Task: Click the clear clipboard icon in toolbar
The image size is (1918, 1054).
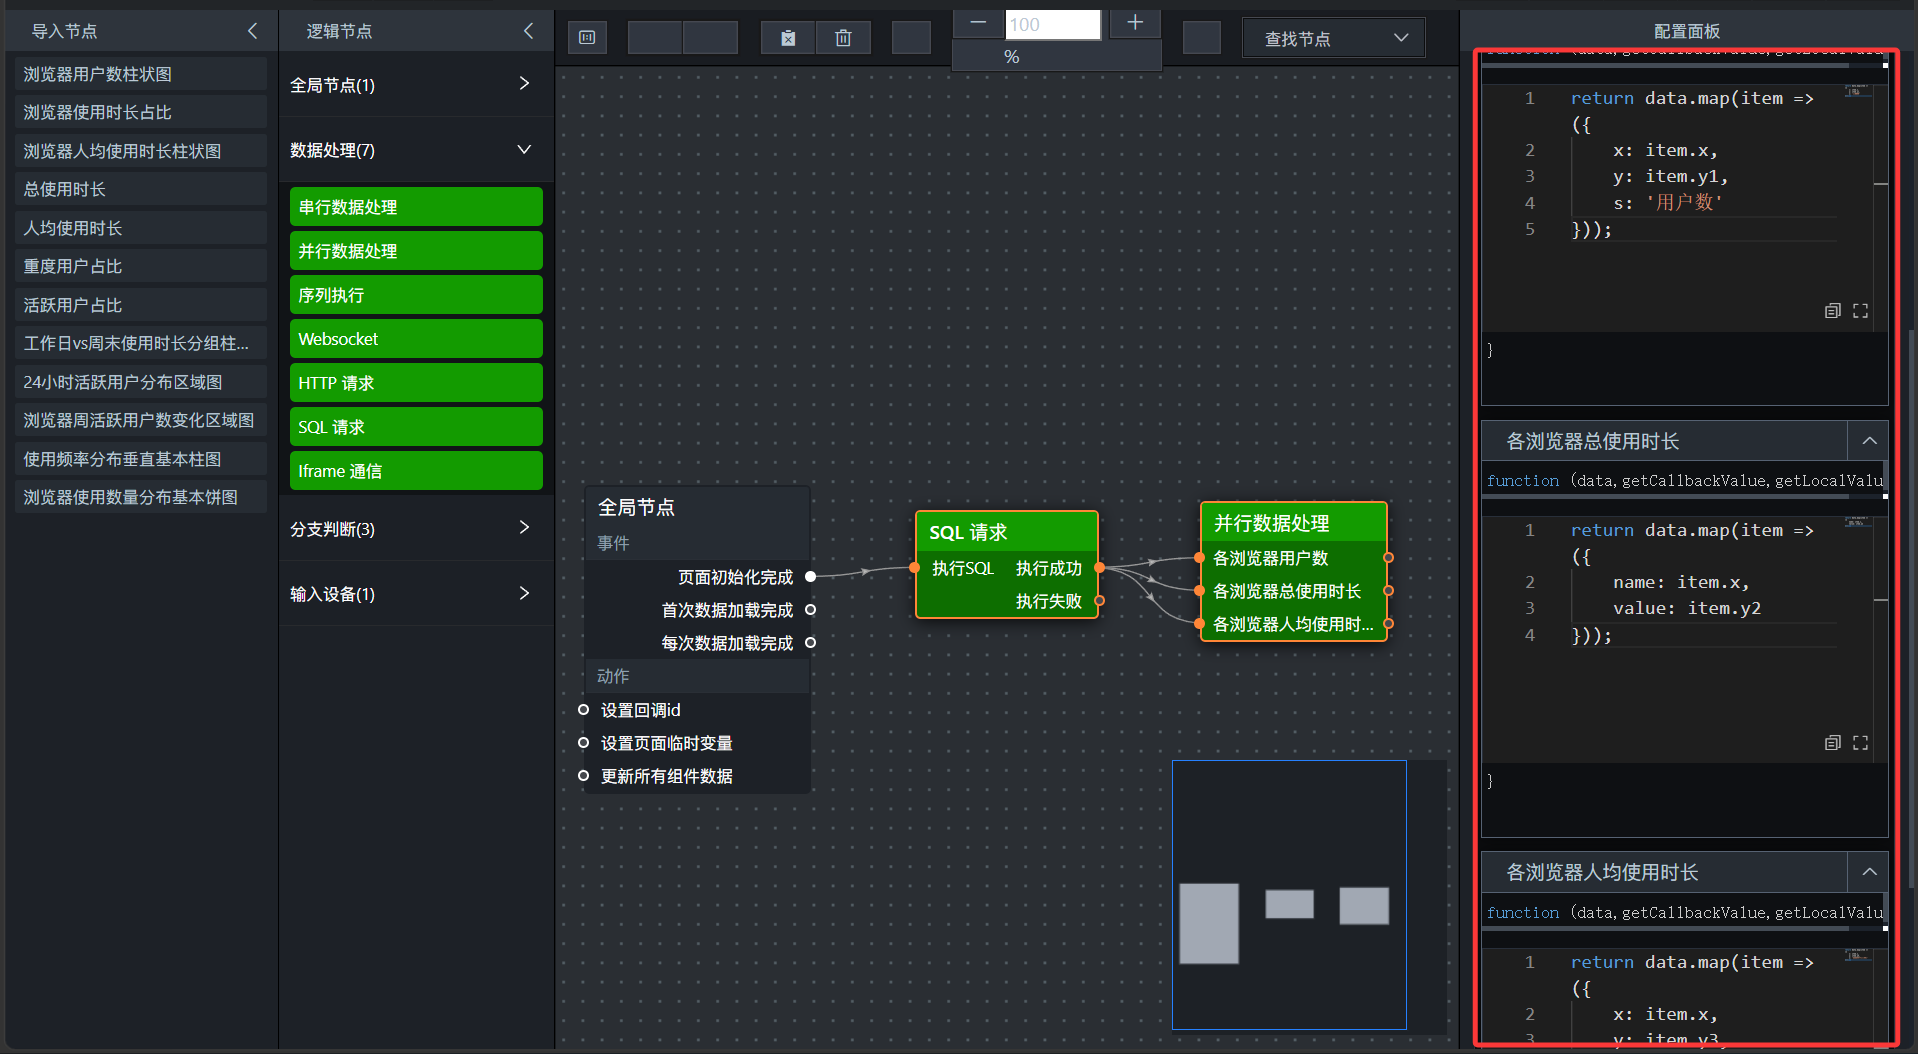Action: coord(788,38)
